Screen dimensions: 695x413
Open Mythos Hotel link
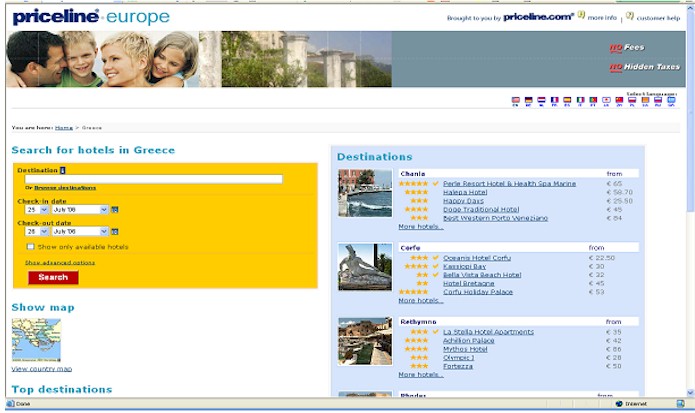(465, 349)
